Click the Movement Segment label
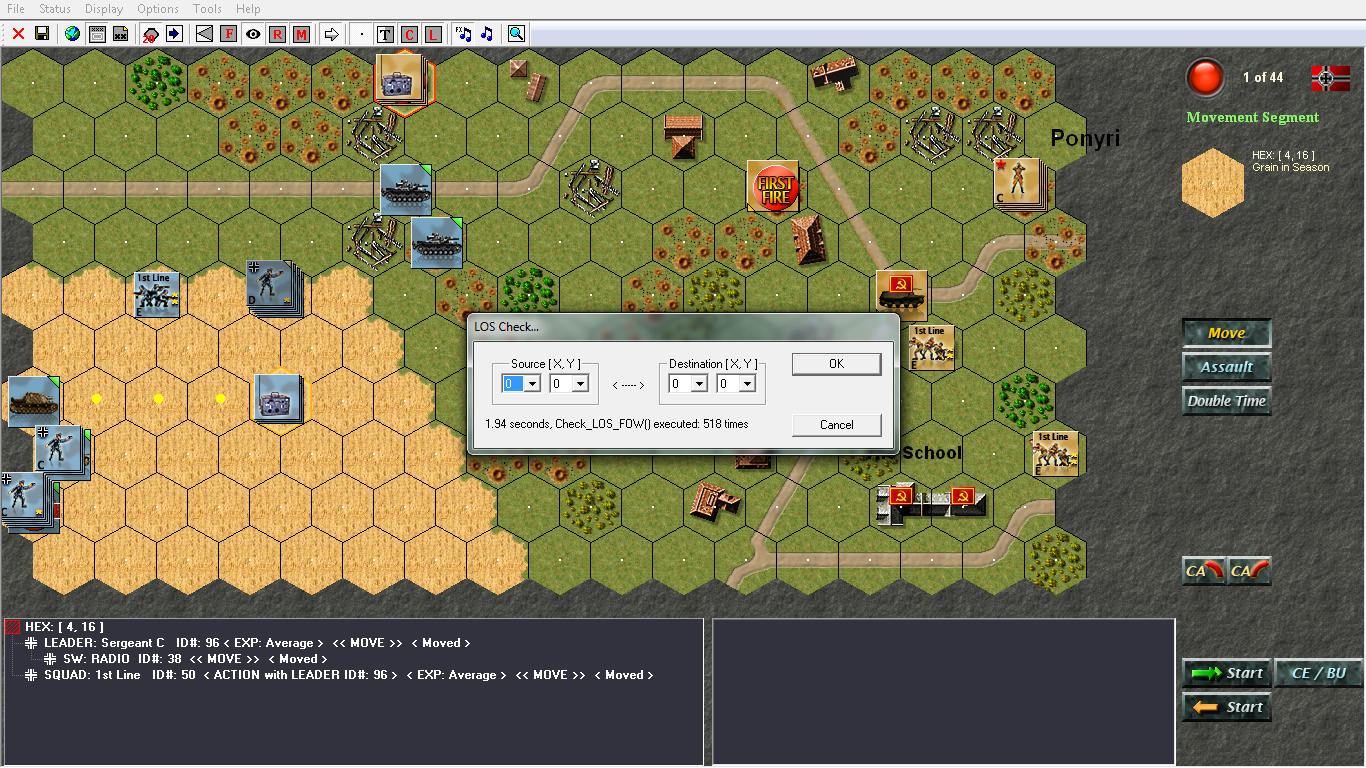Screen dimensions: 1366x768 pyautogui.click(x=1253, y=117)
